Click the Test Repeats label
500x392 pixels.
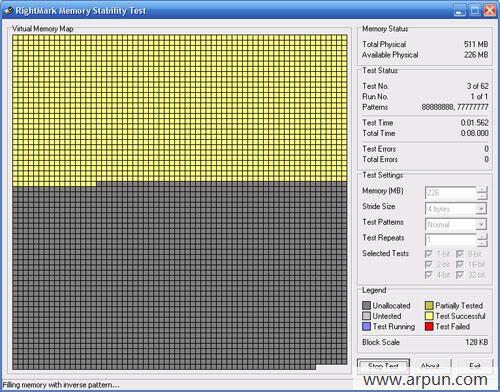click(x=383, y=238)
